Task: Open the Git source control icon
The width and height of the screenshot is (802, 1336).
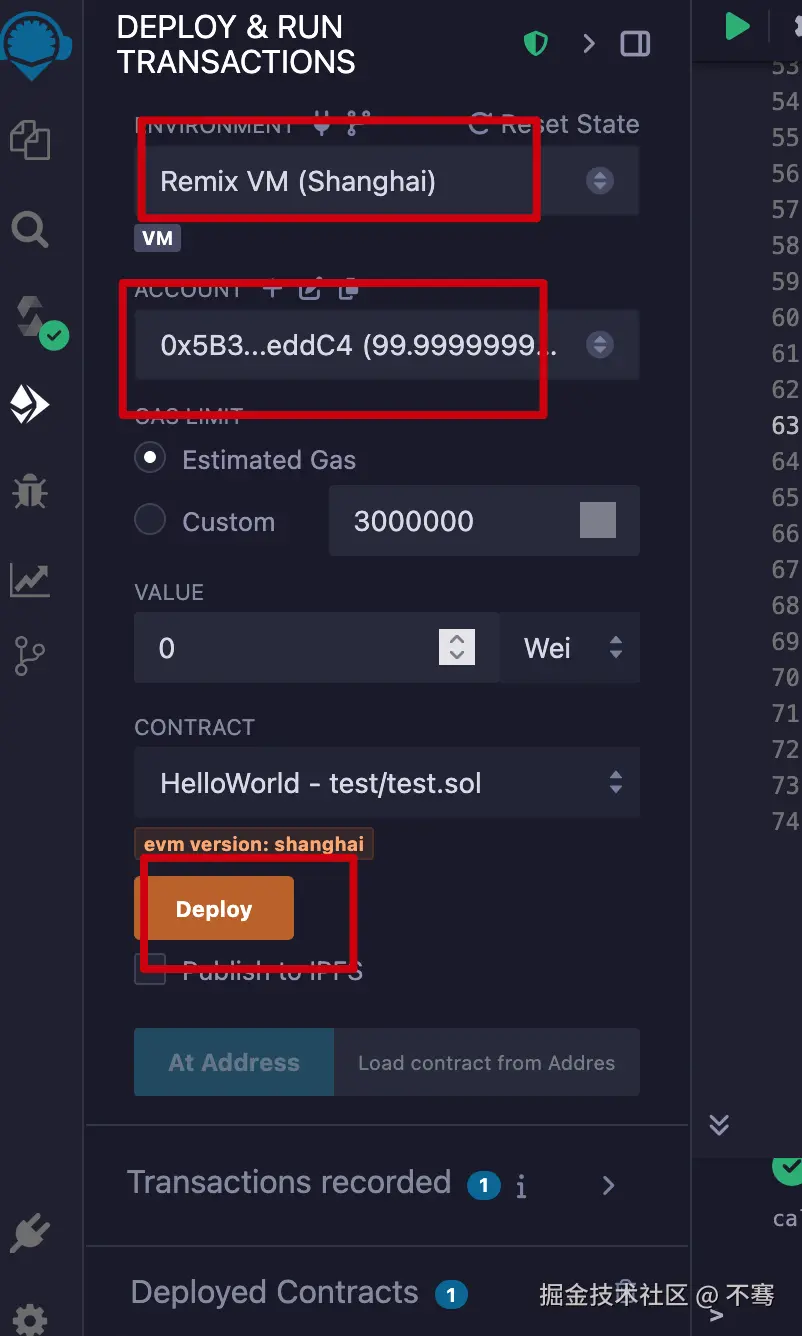Action: [30, 657]
